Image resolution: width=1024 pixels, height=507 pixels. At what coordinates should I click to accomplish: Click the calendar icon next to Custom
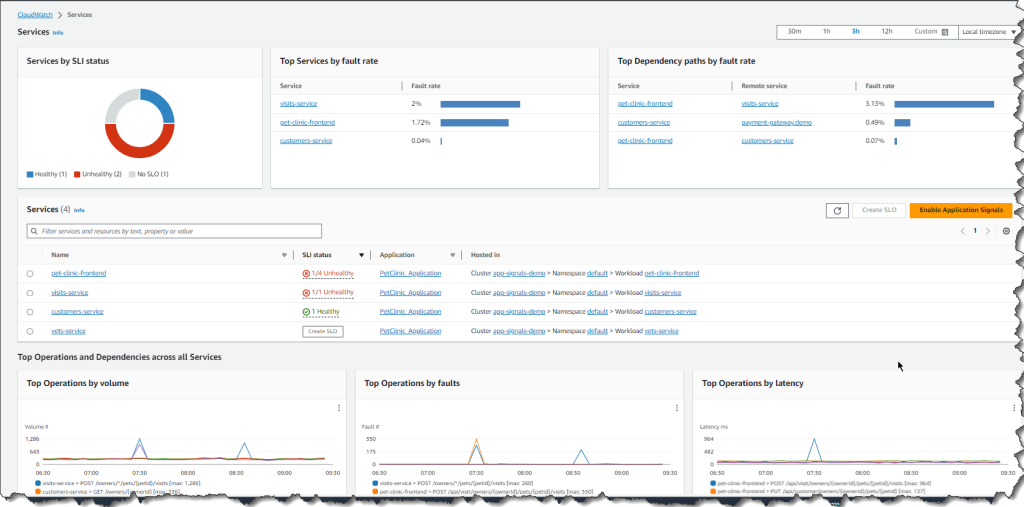pyautogui.click(x=944, y=31)
